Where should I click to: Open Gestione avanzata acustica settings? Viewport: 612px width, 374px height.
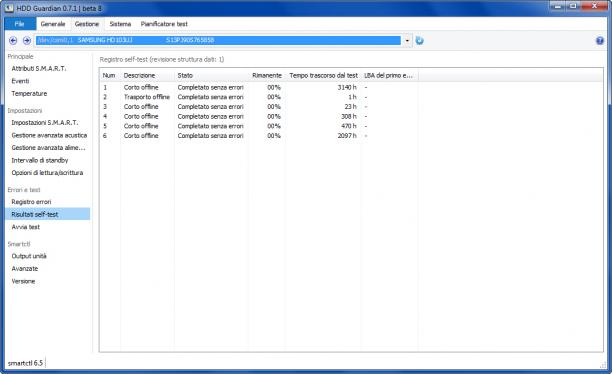(49, 135)
